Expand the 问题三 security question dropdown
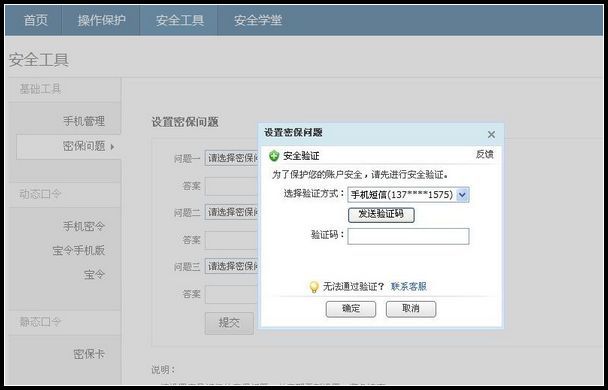608x390 pixels. pyautogui.click(x=232, y=266)
